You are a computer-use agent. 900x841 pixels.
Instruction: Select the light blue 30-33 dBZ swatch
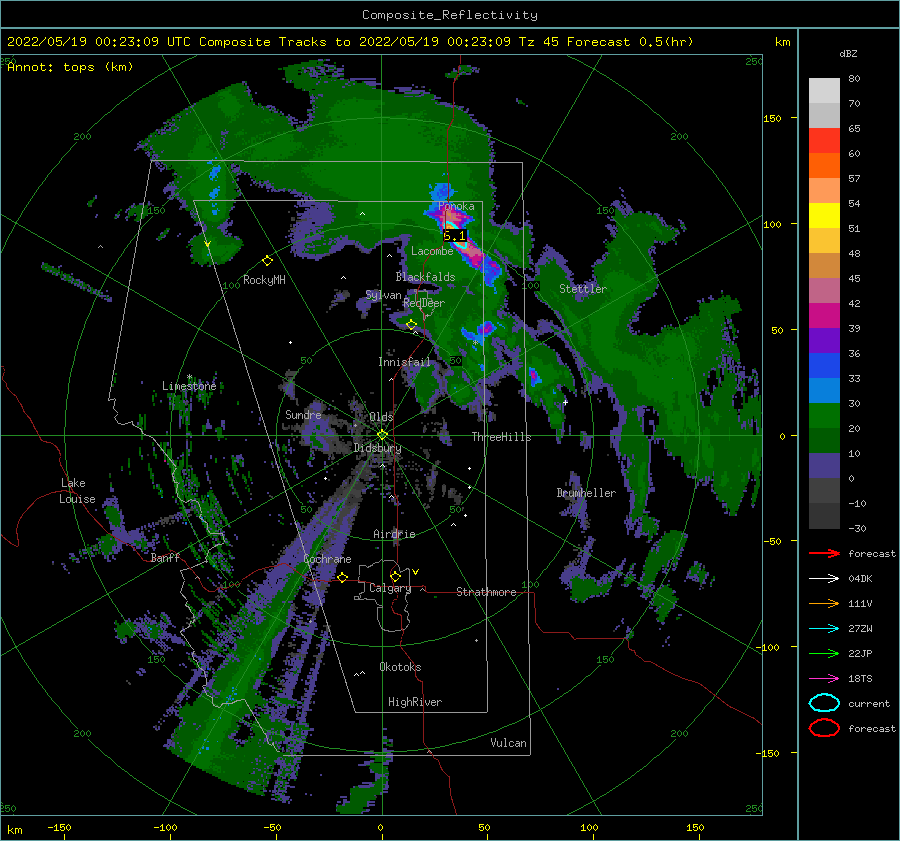[824, 391]
